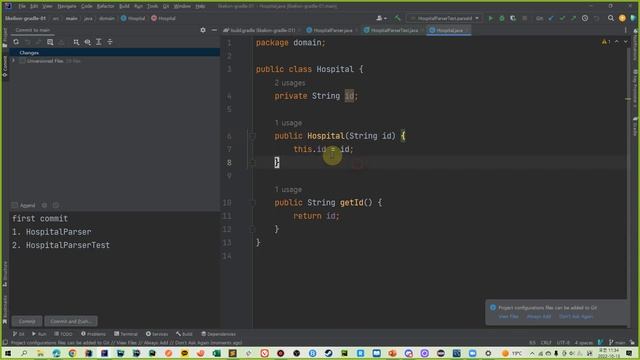Viewport: 640px width, 360px height.
Task: Open commit message history icon
Action: (x=56, y=205)
